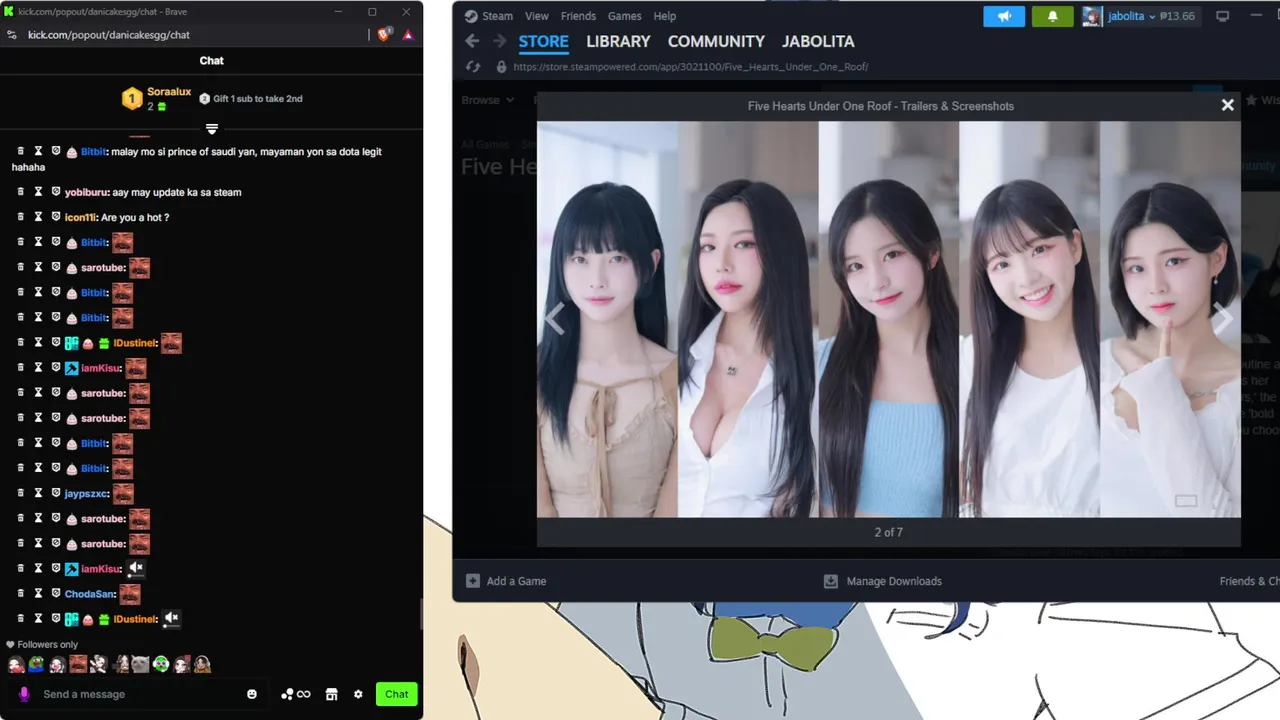Open the Games menu in Steam
The image size is (1280, 720).
(x=625, y=16)
